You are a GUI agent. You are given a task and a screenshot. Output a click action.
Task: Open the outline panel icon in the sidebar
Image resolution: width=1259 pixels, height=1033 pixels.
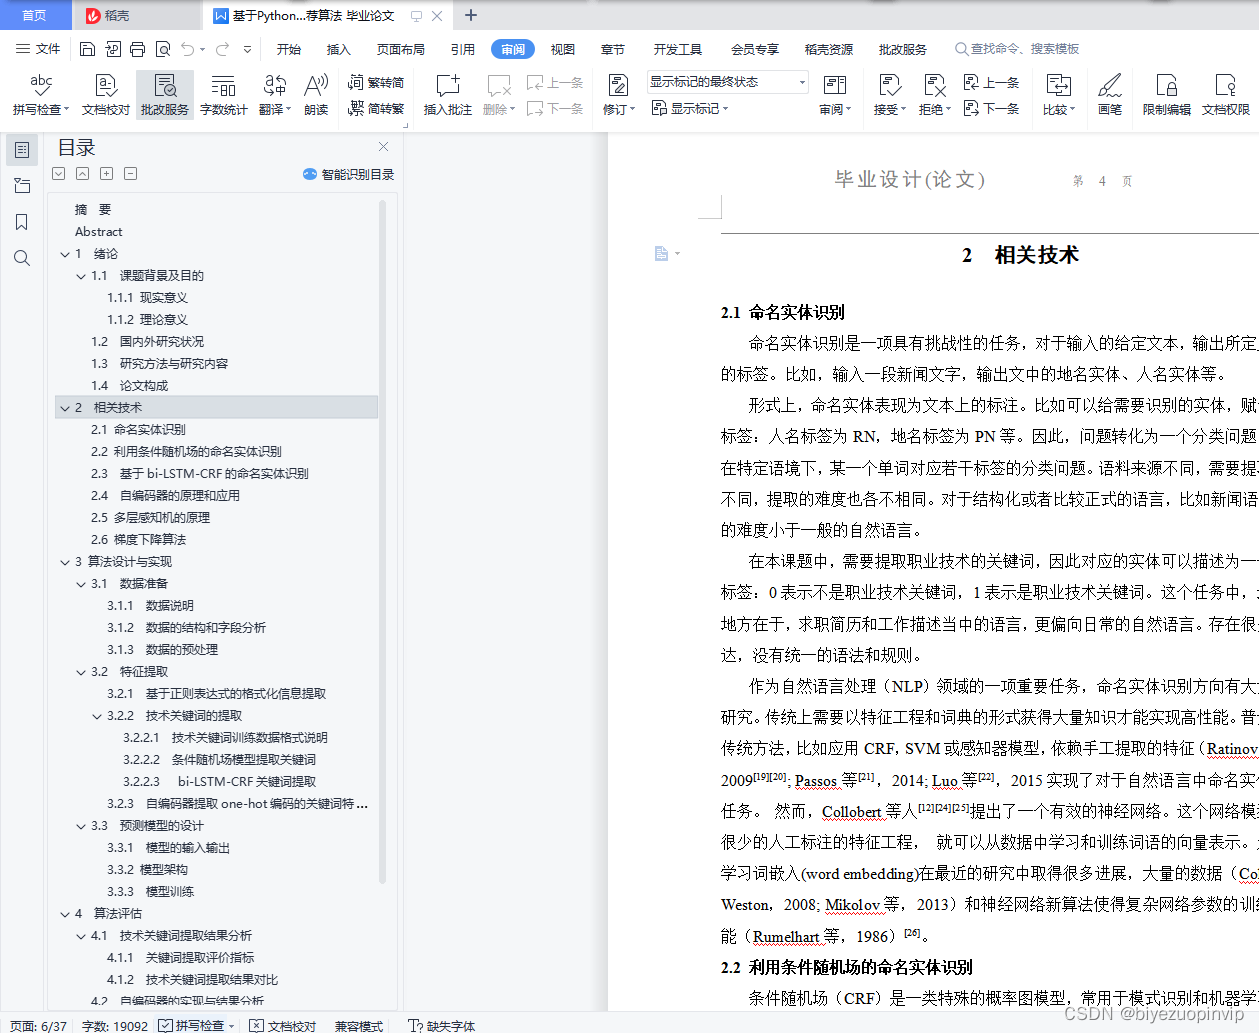pos(22,150)
